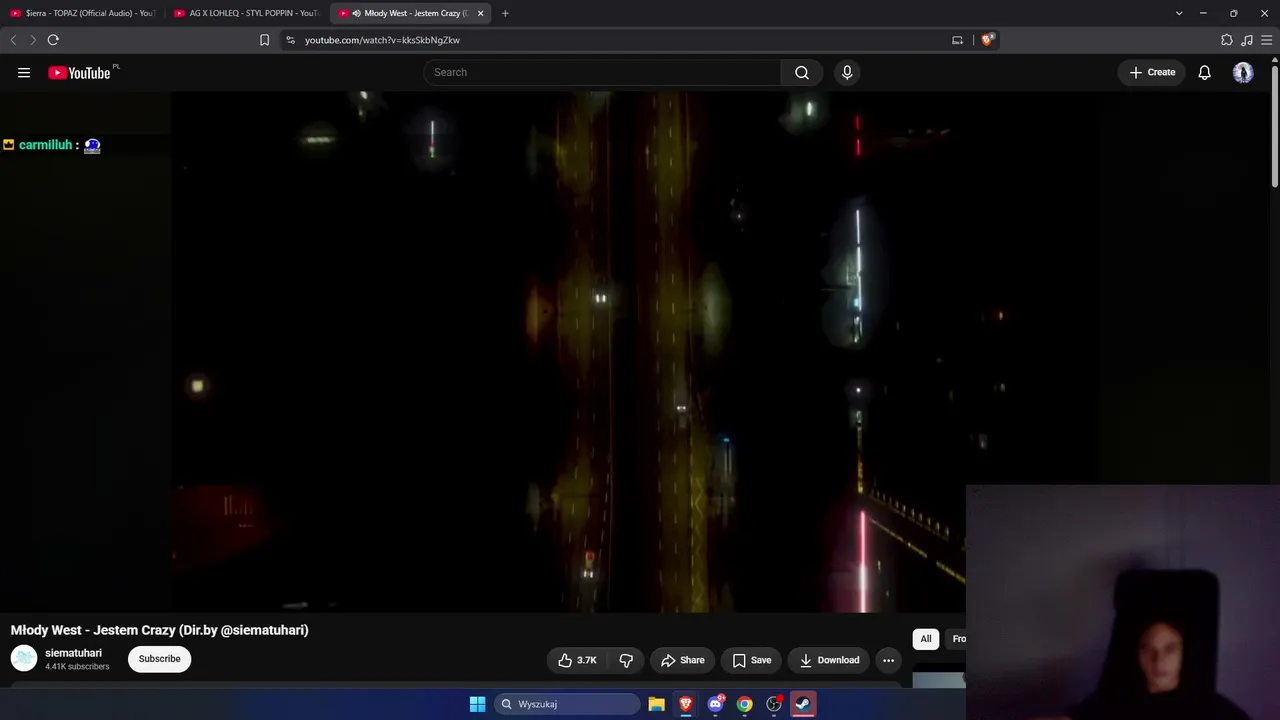The height and width of the screenshot is (720, 1280).
Task: Go forward in browser history
Action: click(33, 40)
